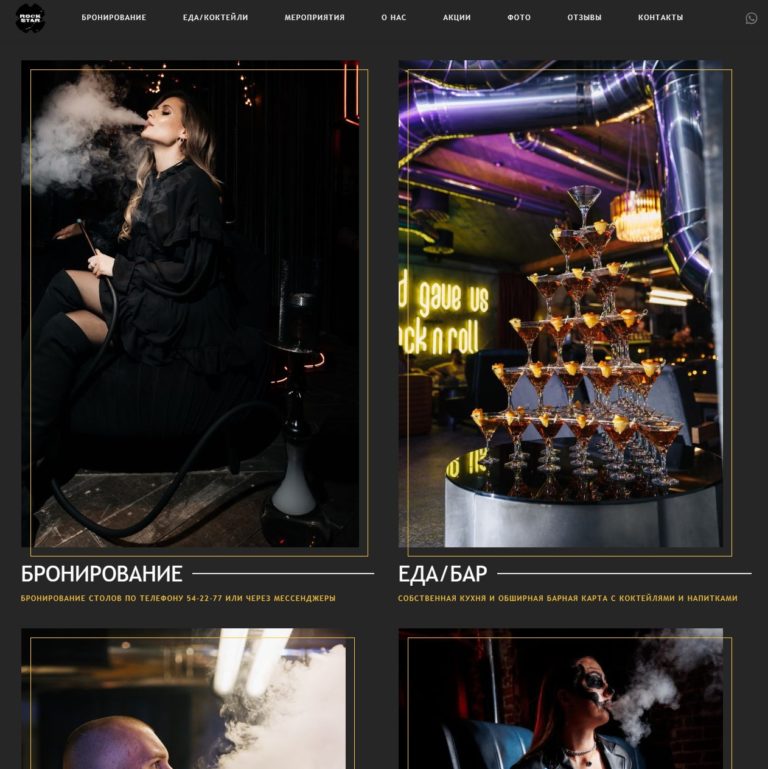
Task: Open the О НАС page
Action: pos(393,17)
